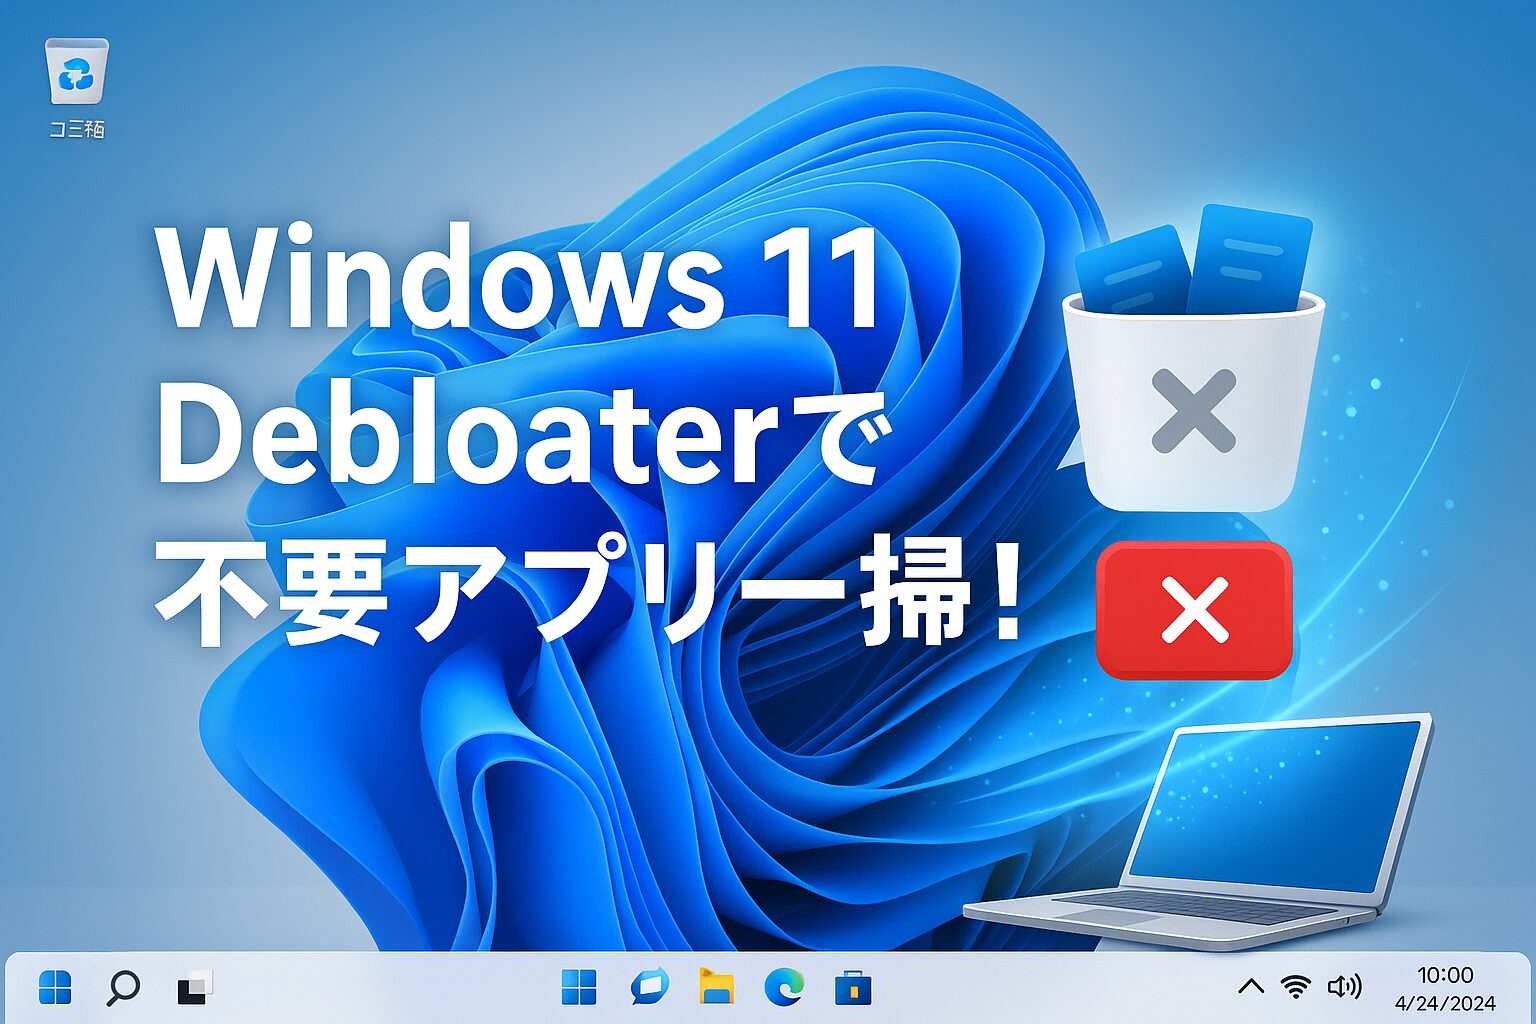Screen dimensions: 1536x1024
Task: Click the far-left Windows logo taskbar button
Action: pyautogui.click(x=55, y=988)
